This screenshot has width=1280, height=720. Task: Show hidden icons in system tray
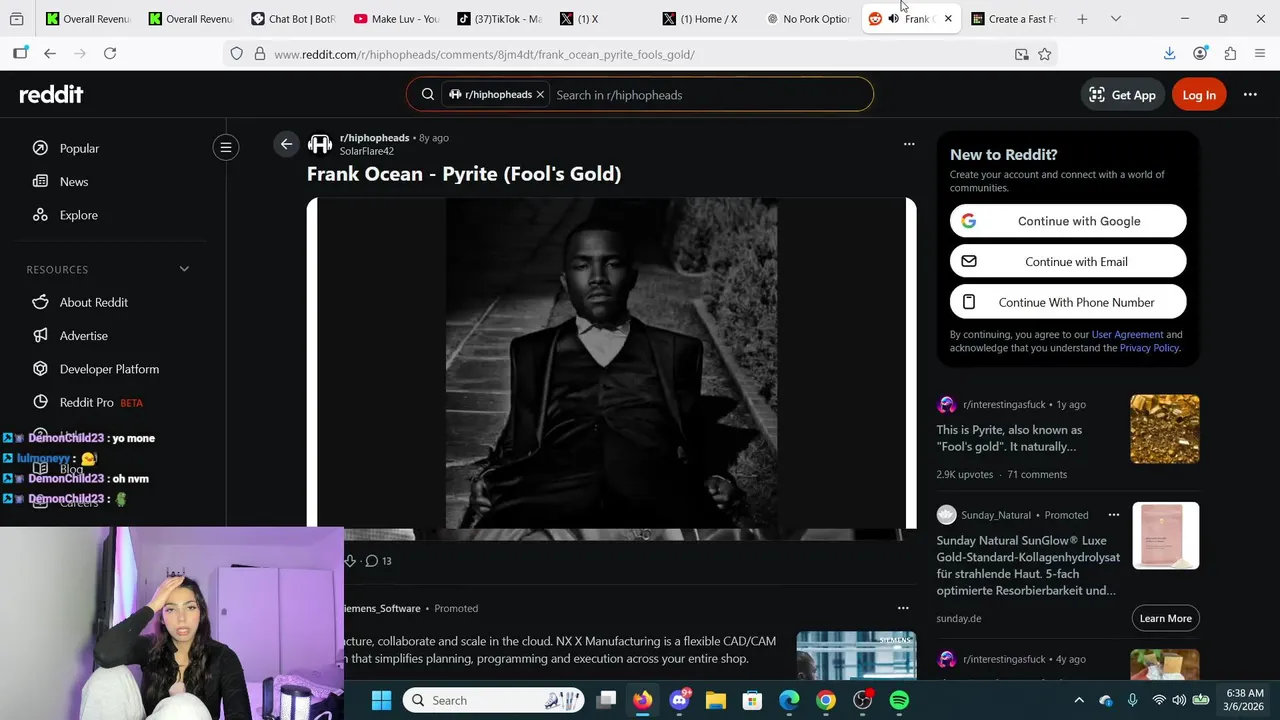[x=1079, y=700]
